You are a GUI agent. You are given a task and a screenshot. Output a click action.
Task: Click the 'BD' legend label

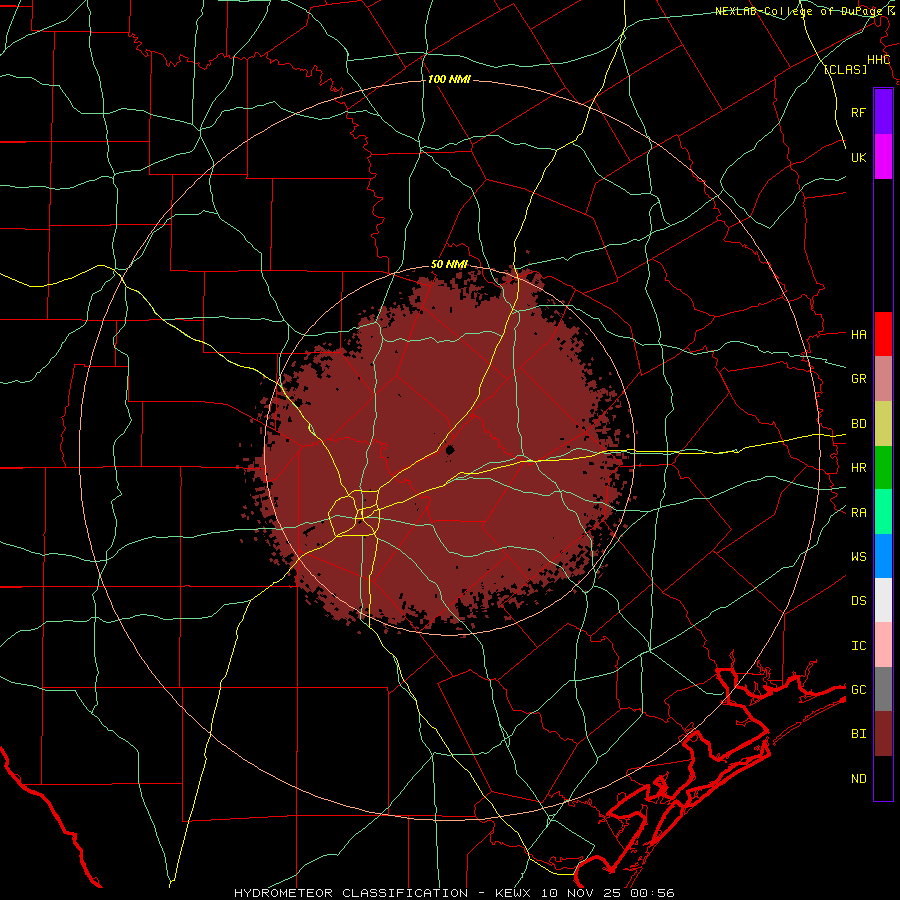[858, 424]
